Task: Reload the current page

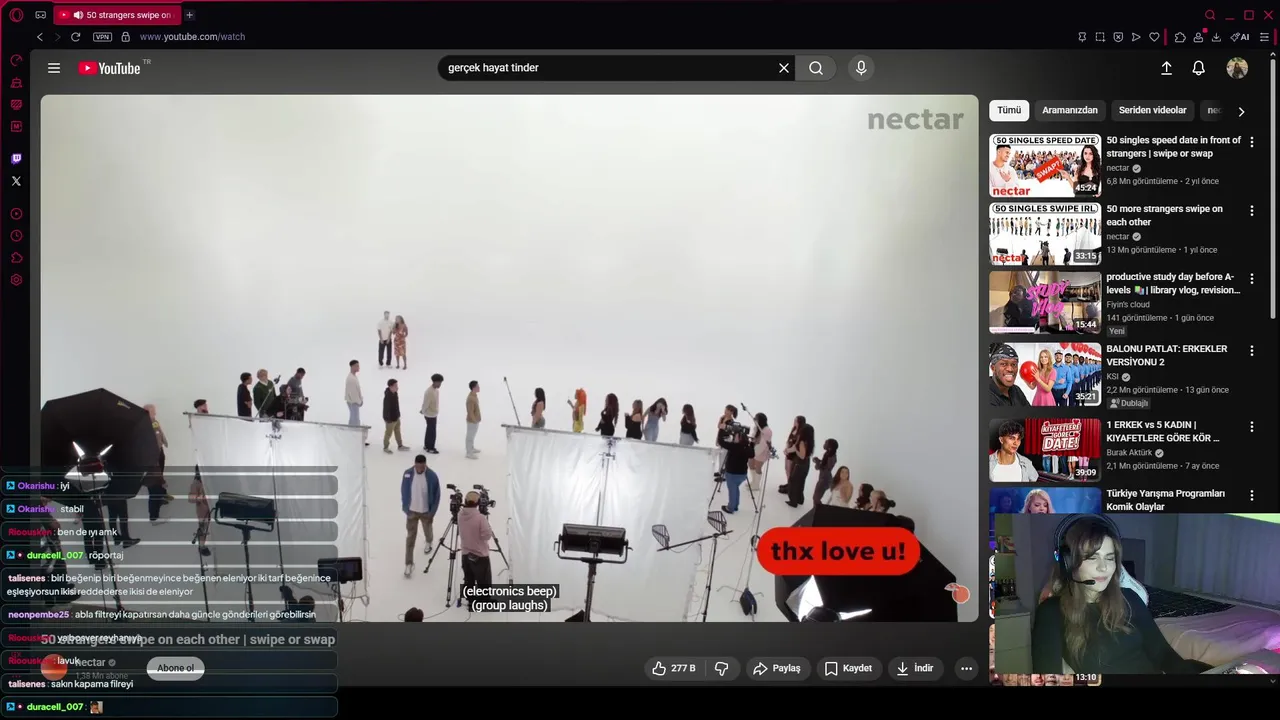Action: click(75, 37)
